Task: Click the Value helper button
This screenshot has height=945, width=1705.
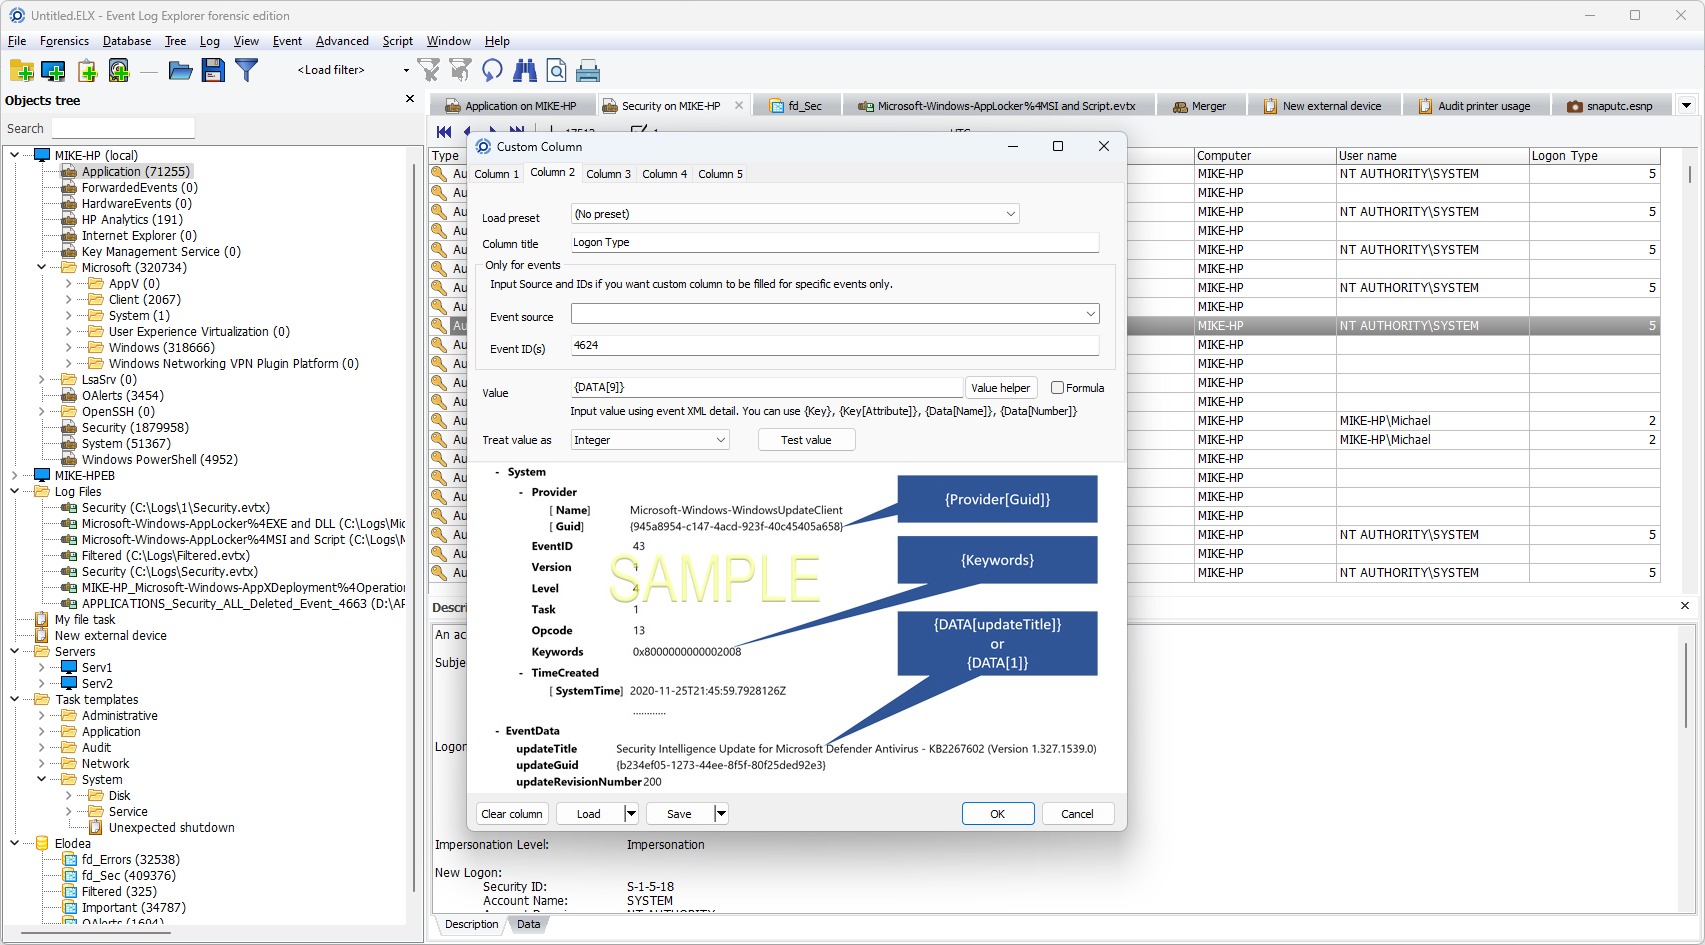Action: click(1000, 388)
